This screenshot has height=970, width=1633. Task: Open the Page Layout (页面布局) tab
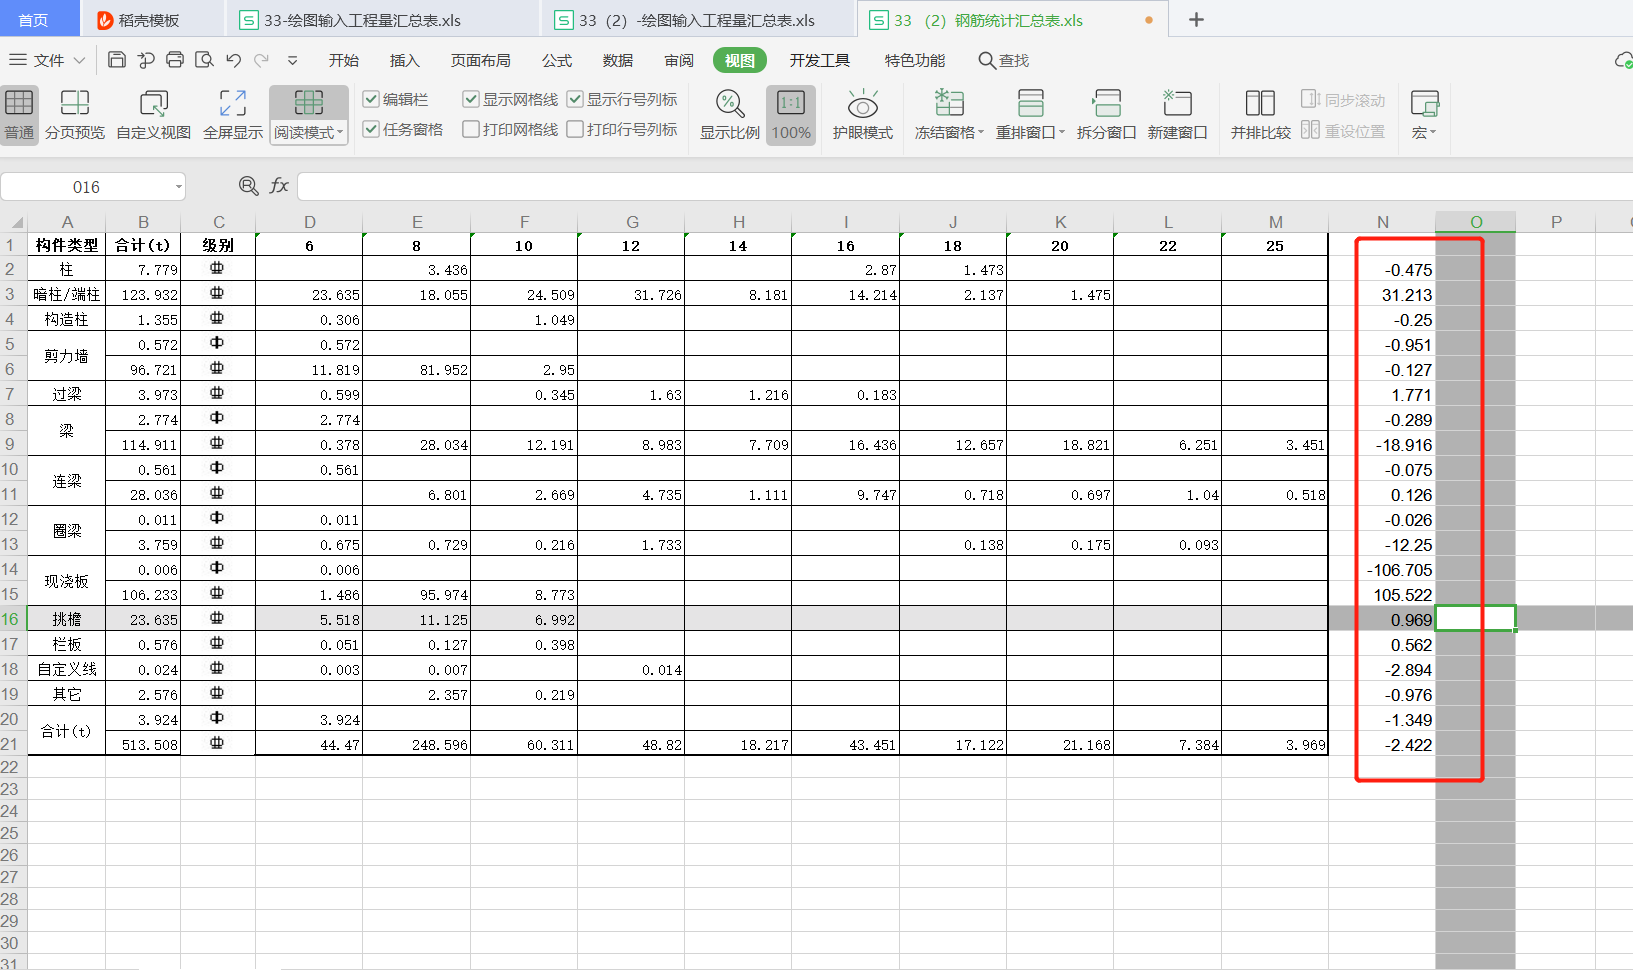tap(480, 61)
